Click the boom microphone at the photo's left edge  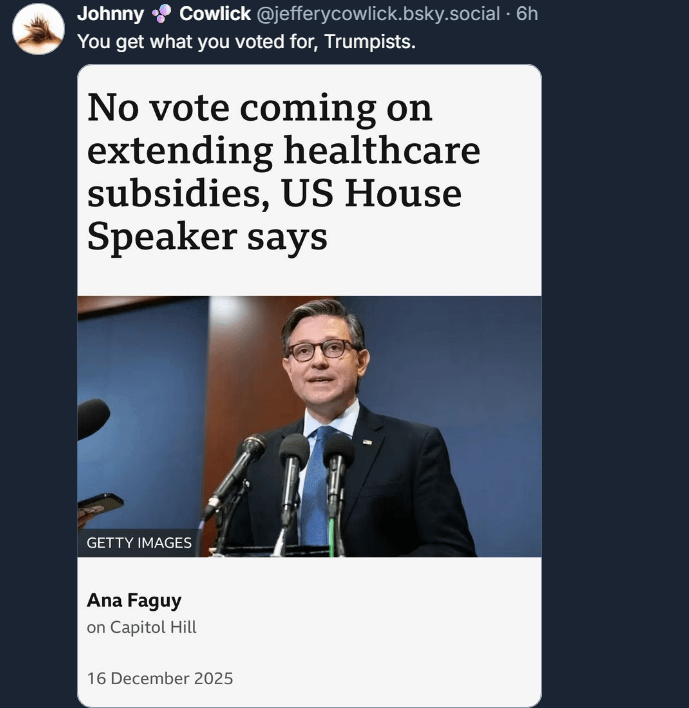click(x=93, y=419)
